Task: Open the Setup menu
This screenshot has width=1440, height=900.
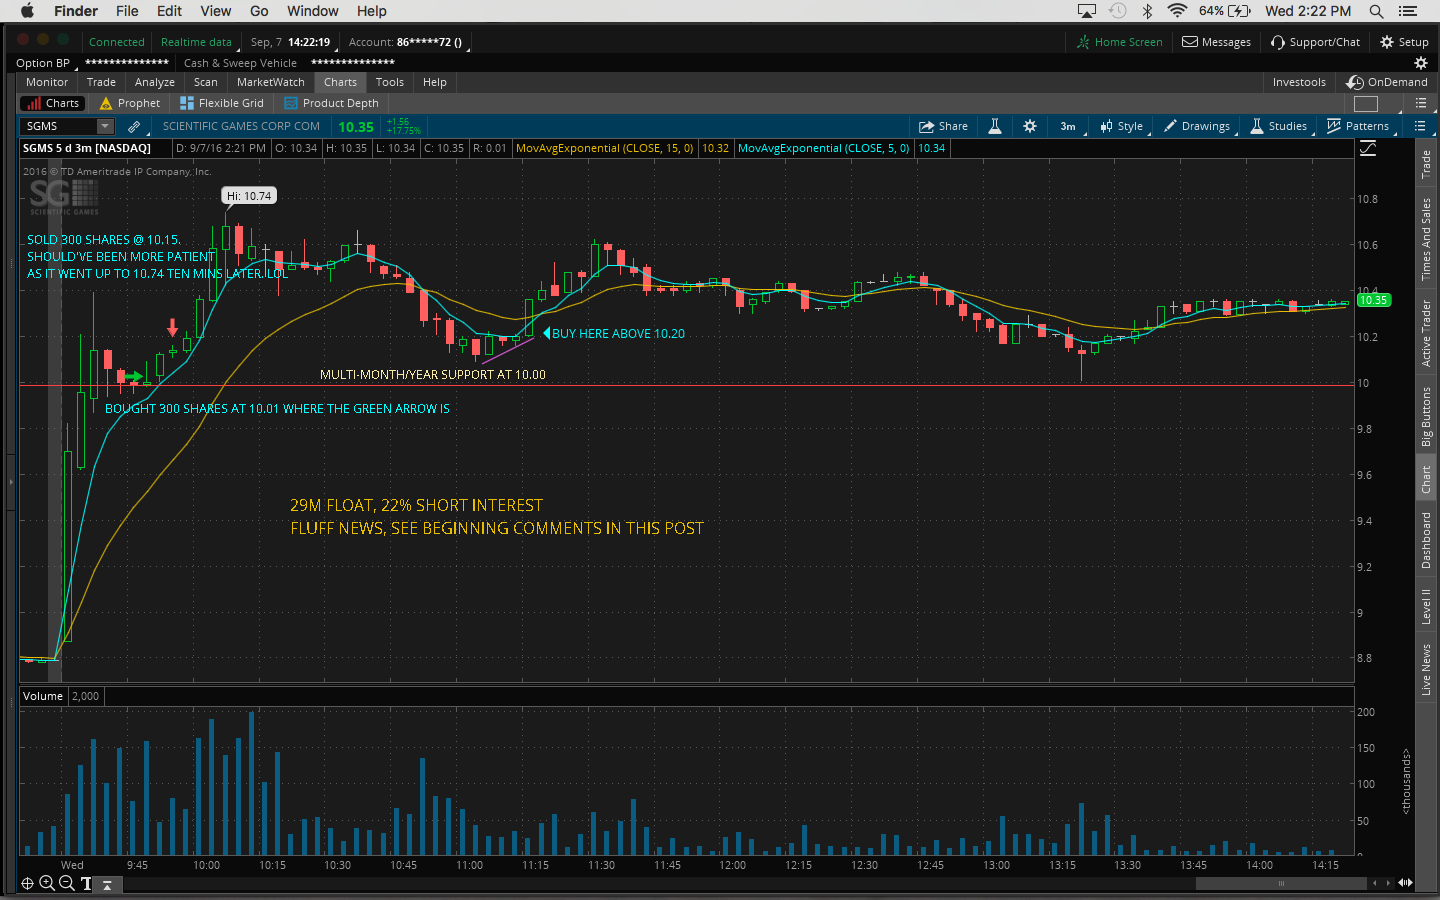Action: [1404, 42]
